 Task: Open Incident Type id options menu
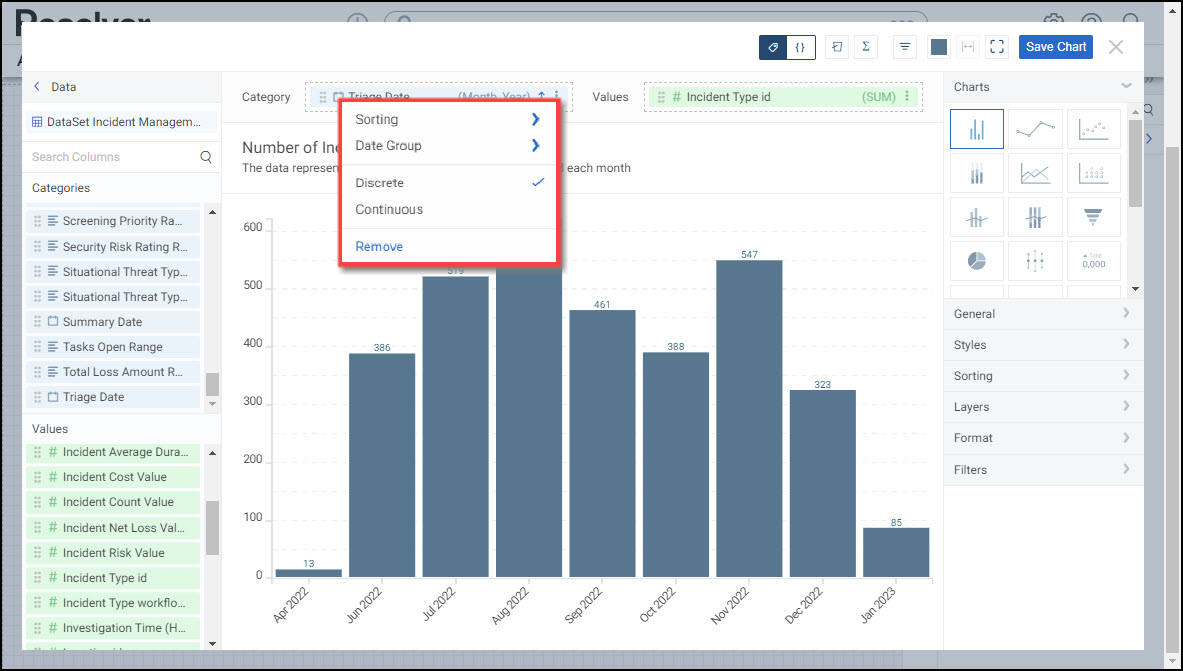pos(907,97)
